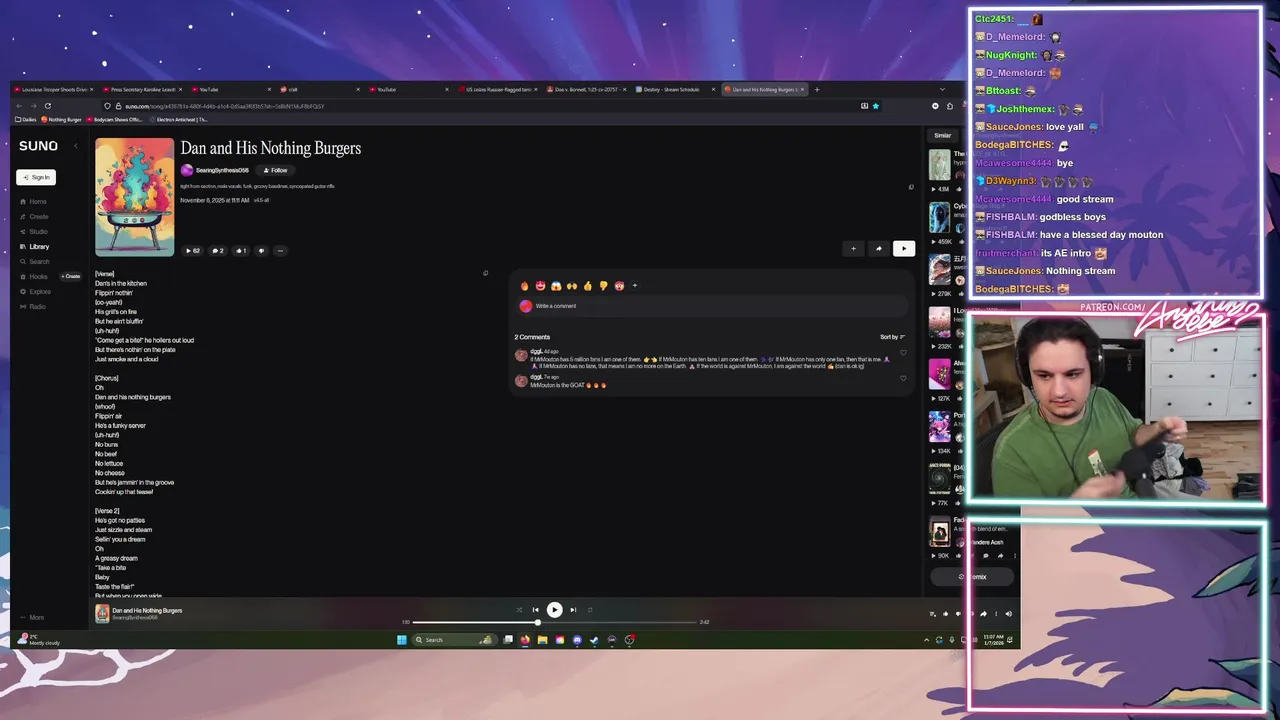Open Hooks in the Suno sidebar
Screen dimensions: 1280x720
pos(34,276)
